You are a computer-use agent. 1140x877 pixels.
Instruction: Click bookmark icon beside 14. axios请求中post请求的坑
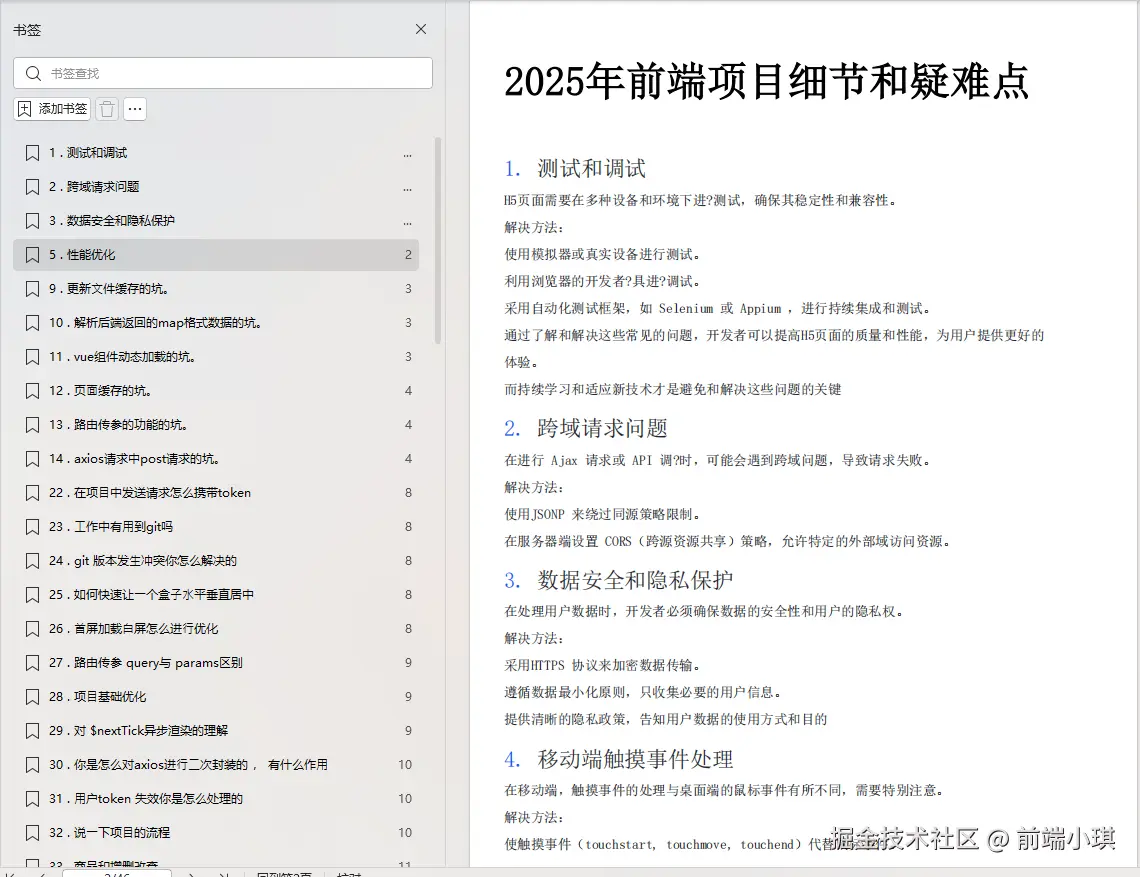coord(32,459)
